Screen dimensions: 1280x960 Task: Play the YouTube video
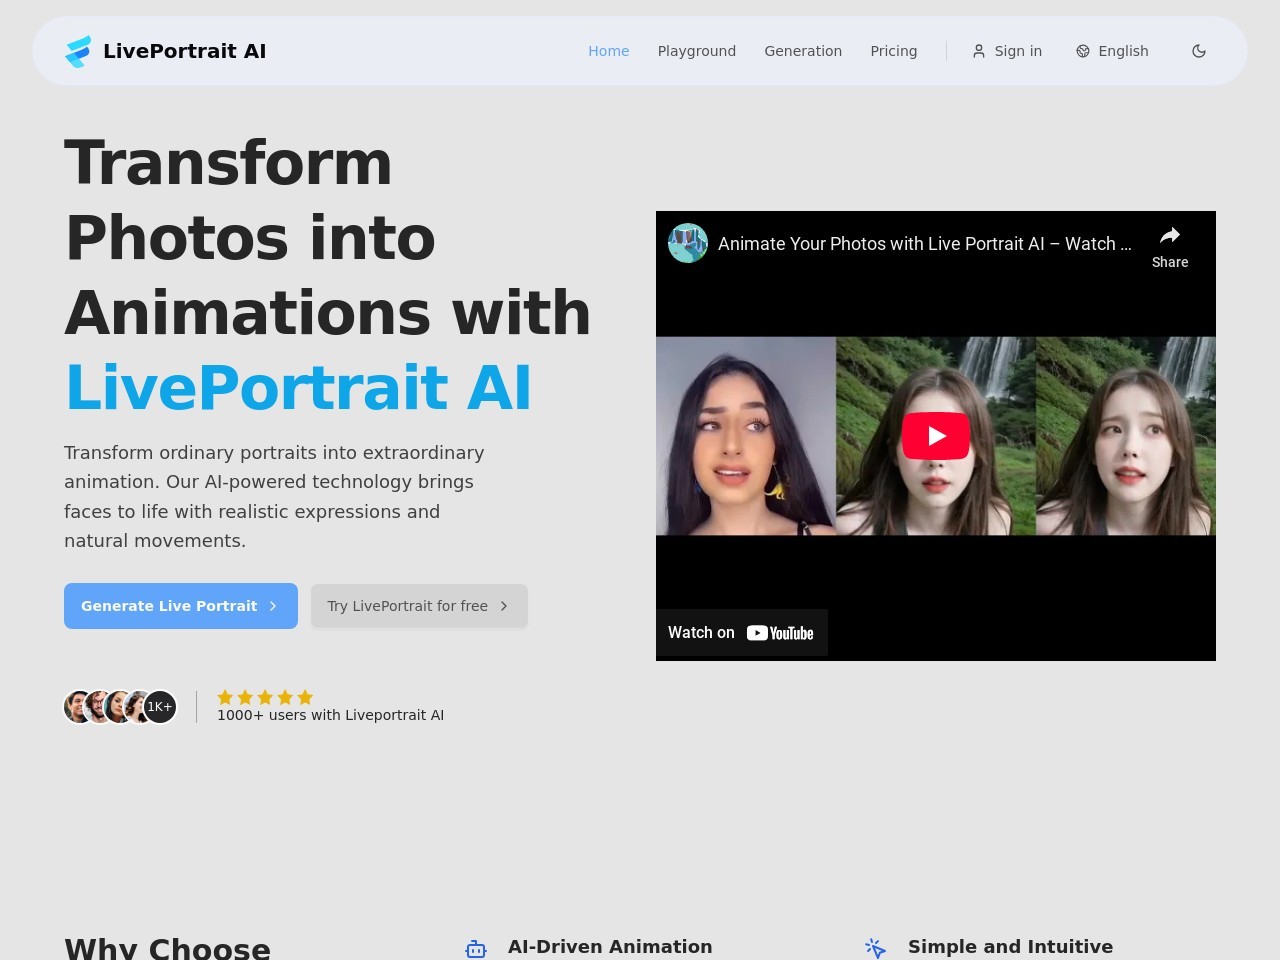pyautogui.click(x=936, y=436)
